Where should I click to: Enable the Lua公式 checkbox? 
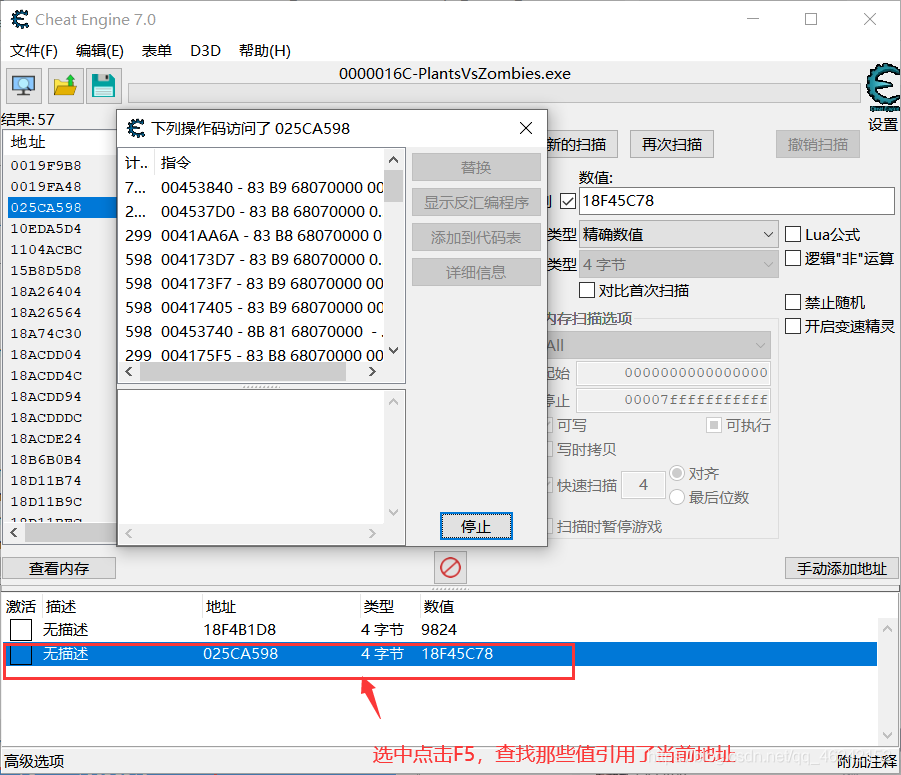click(793, 234)
